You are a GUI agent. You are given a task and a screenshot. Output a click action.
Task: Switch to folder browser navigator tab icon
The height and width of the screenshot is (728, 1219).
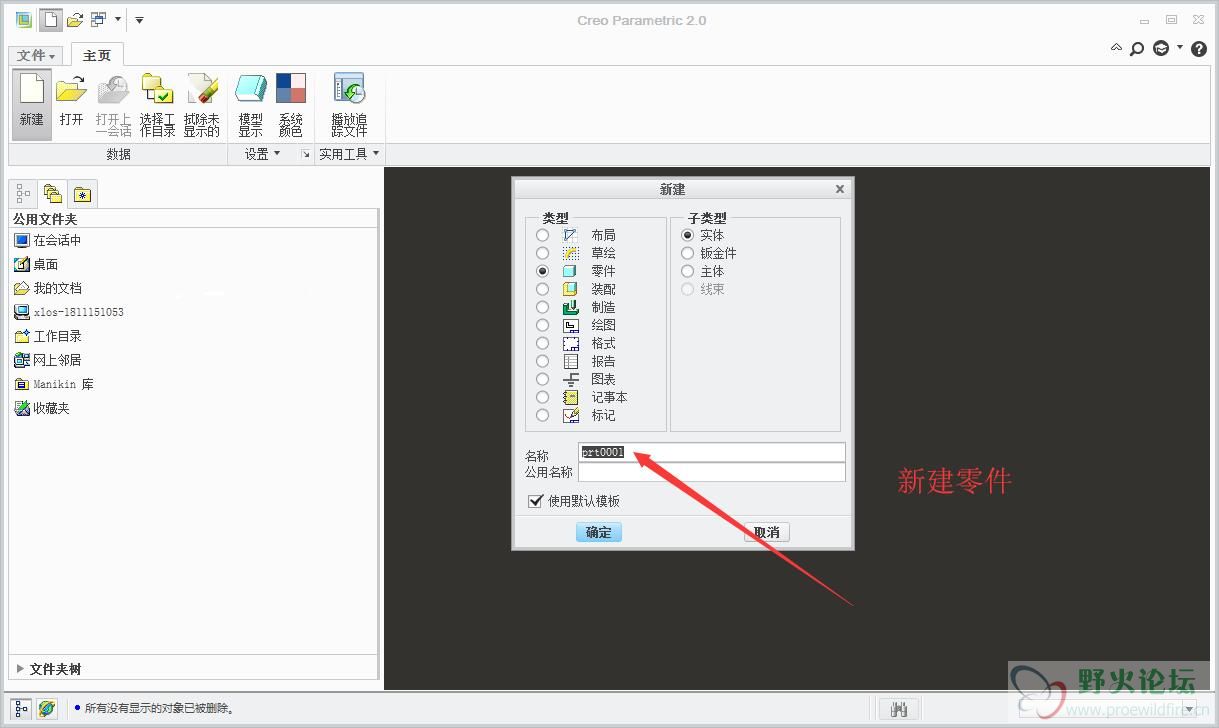click(53, 194)
